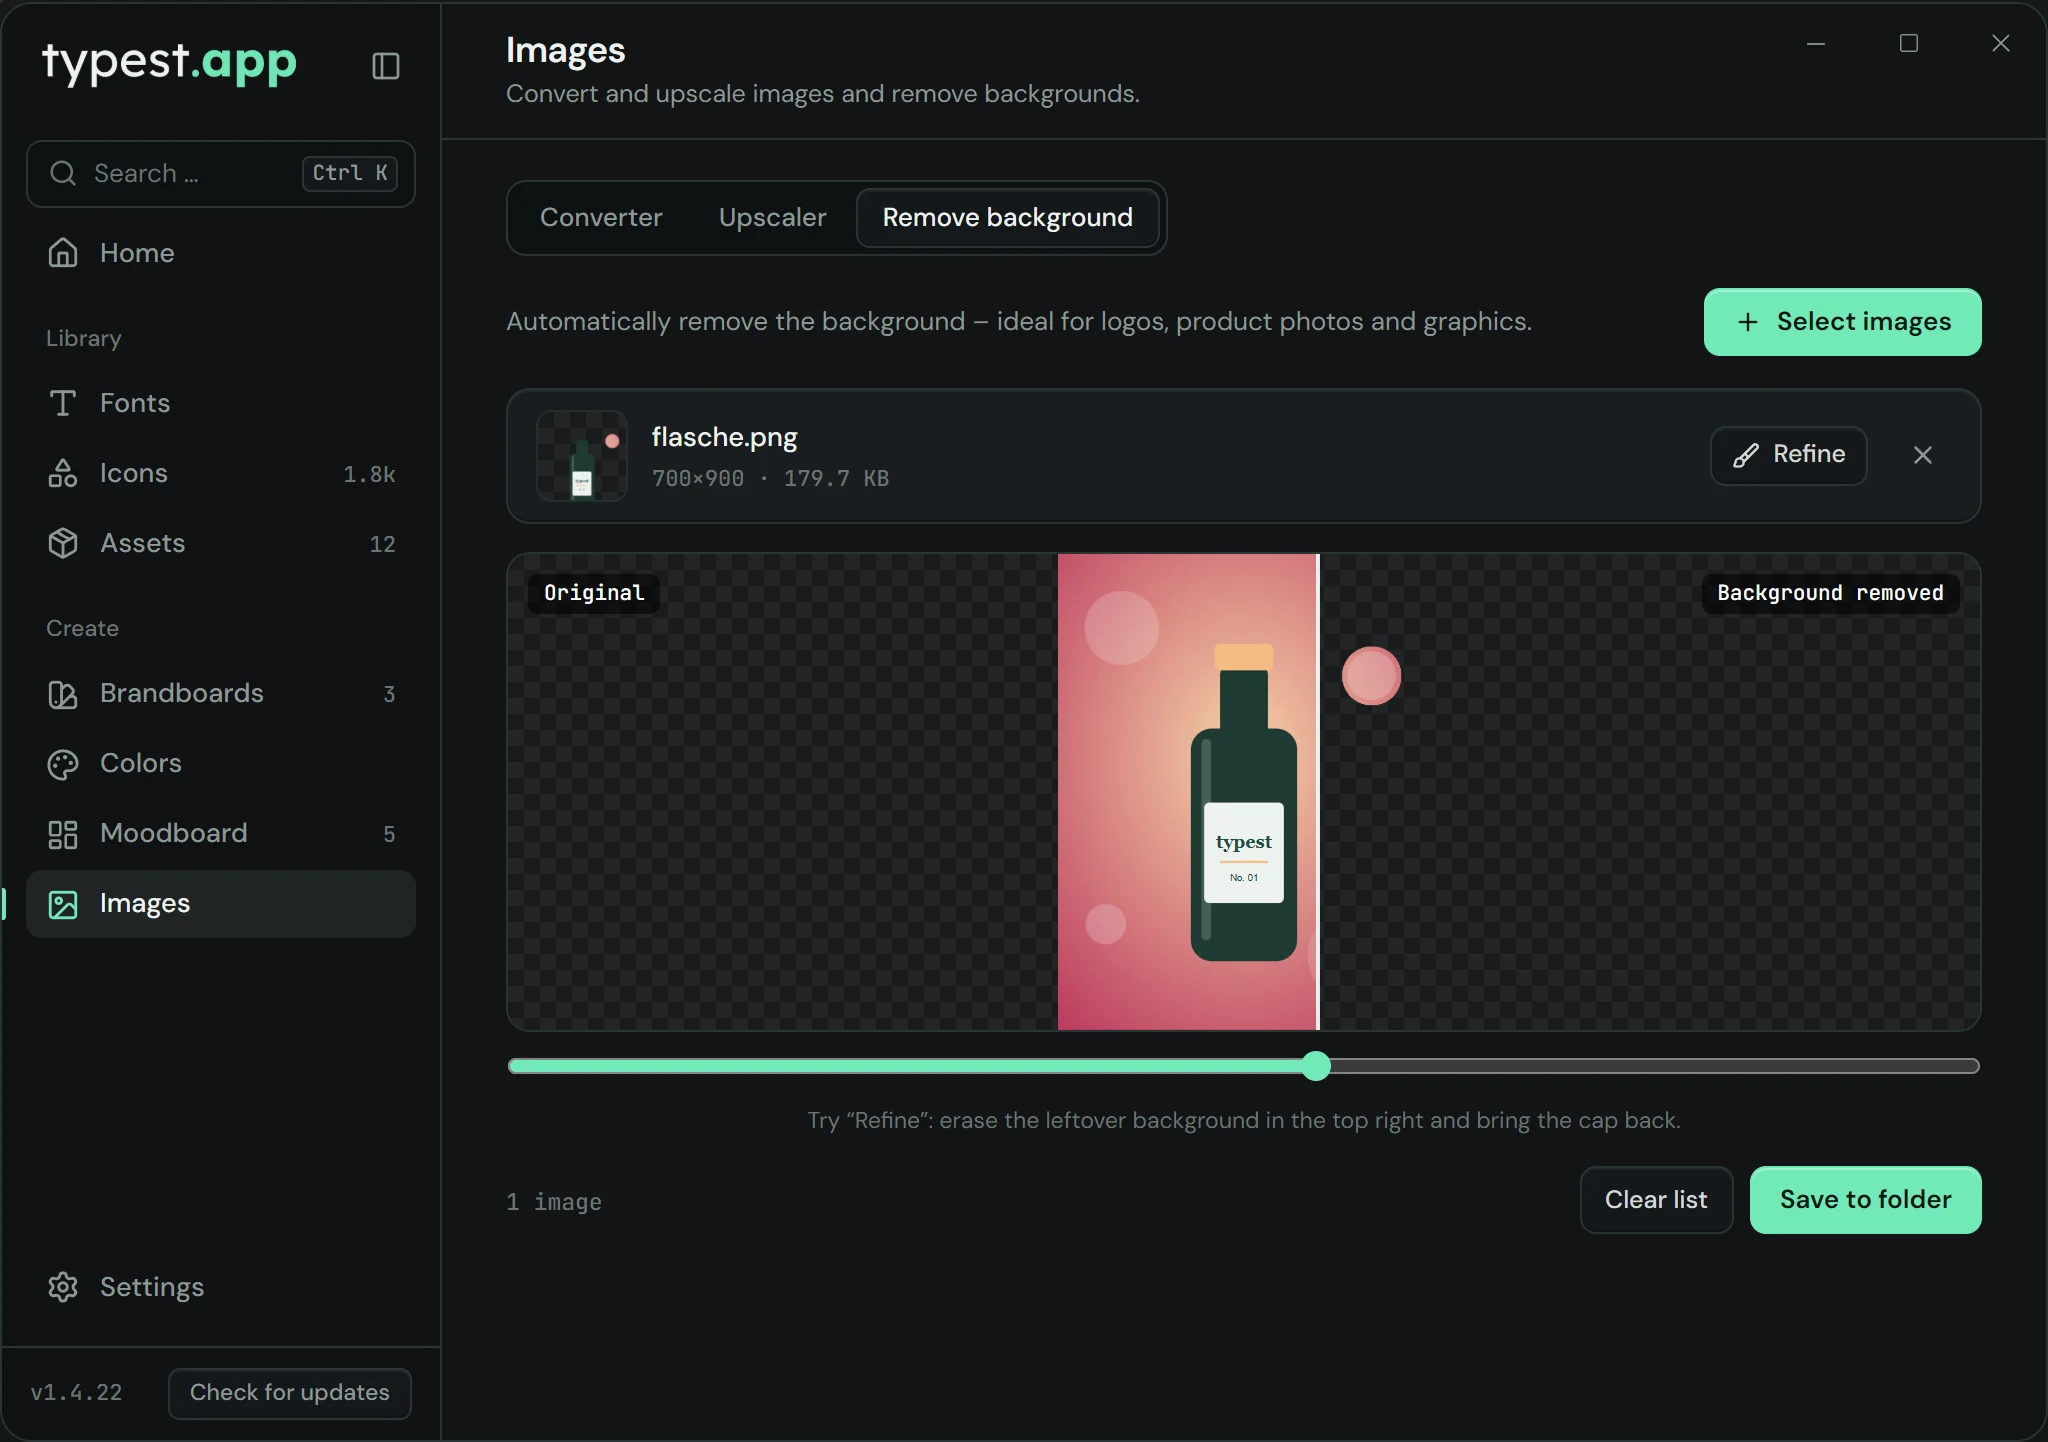Click the 'Create' section header
Viewport: 2048px width, 1442px height.
click(x=82, y=629)
